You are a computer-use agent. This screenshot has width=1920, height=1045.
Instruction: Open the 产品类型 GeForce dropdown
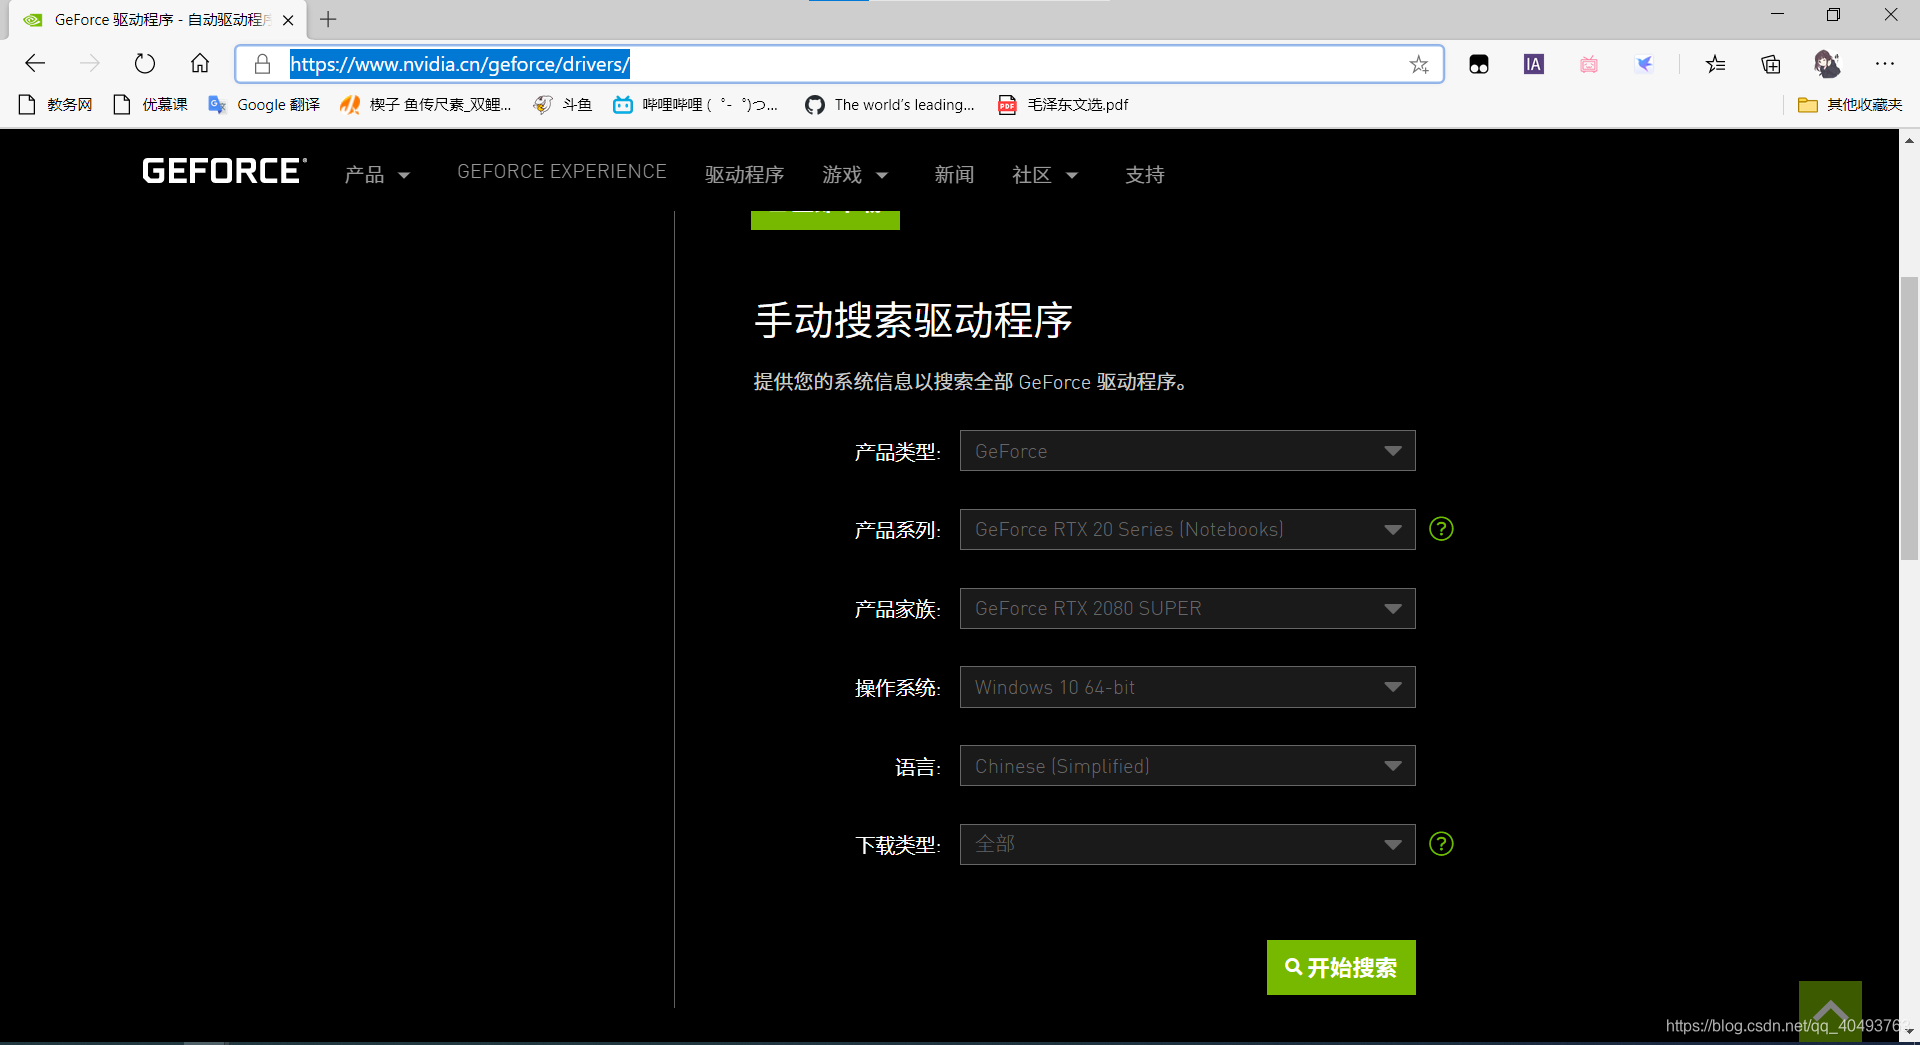pyautogui.click(x=1187, y=451)
